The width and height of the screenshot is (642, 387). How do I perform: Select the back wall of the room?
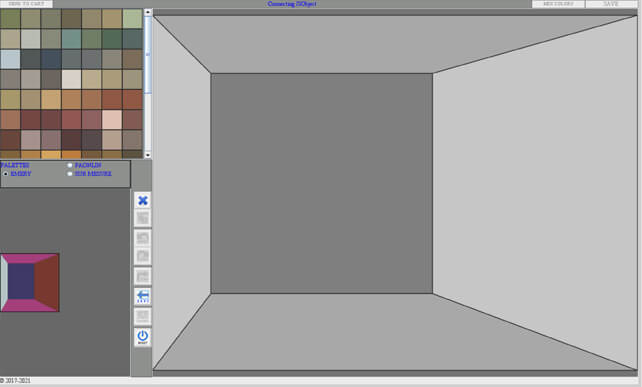click(x=322, y=183)
